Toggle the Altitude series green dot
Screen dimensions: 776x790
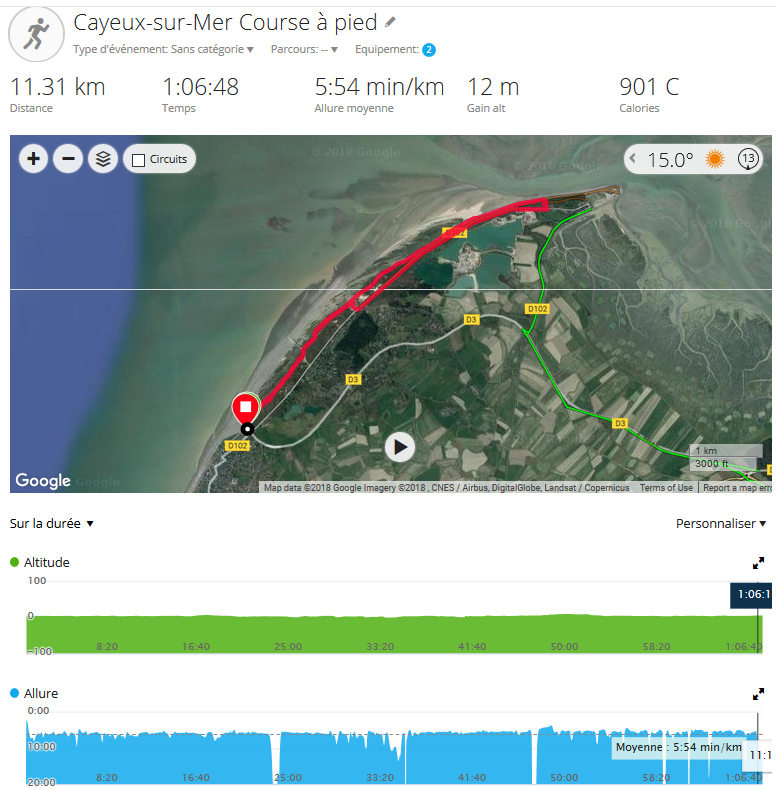(x=15, y=562)
